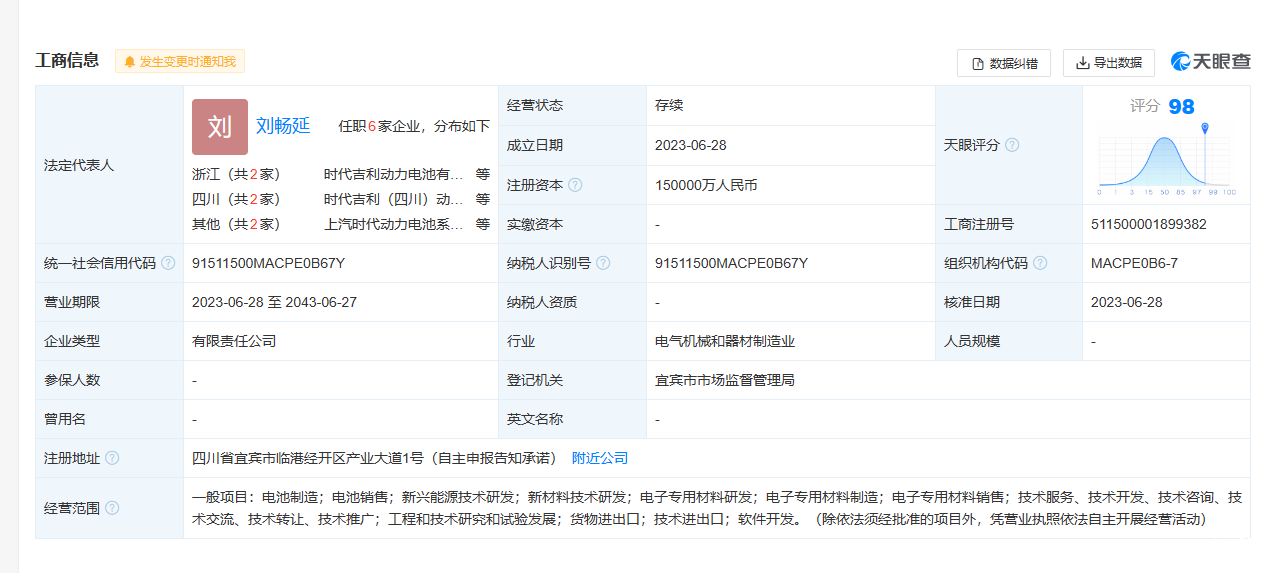The image size is (1264, 573).
Task: Click the help icon beside 组织机构代码
Action: 1040,263
